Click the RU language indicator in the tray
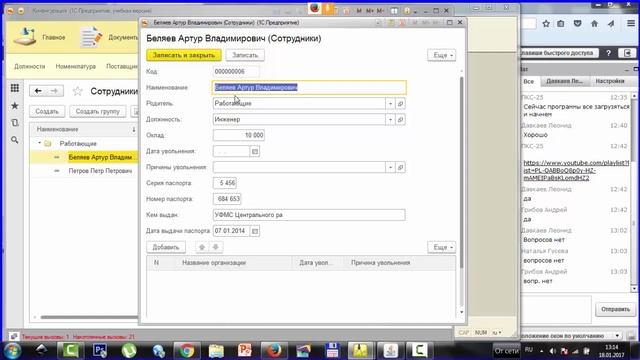Viewport: 640px width, 360px height. [529, 350]
